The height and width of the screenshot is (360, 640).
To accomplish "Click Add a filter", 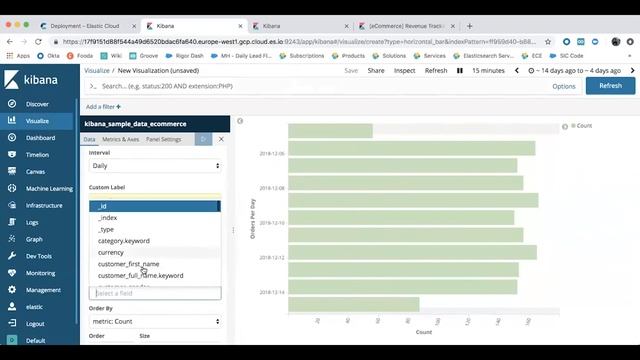I will [x=103, y=107].
